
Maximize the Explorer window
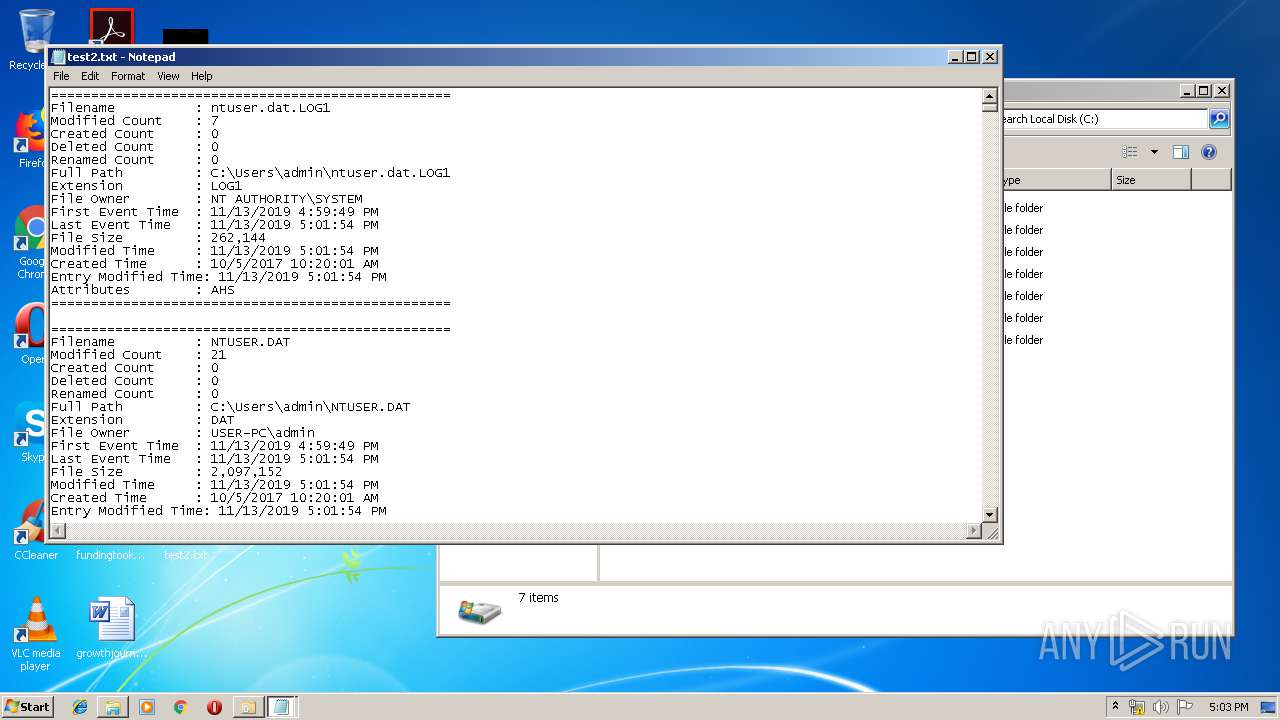pos(1204,90)
